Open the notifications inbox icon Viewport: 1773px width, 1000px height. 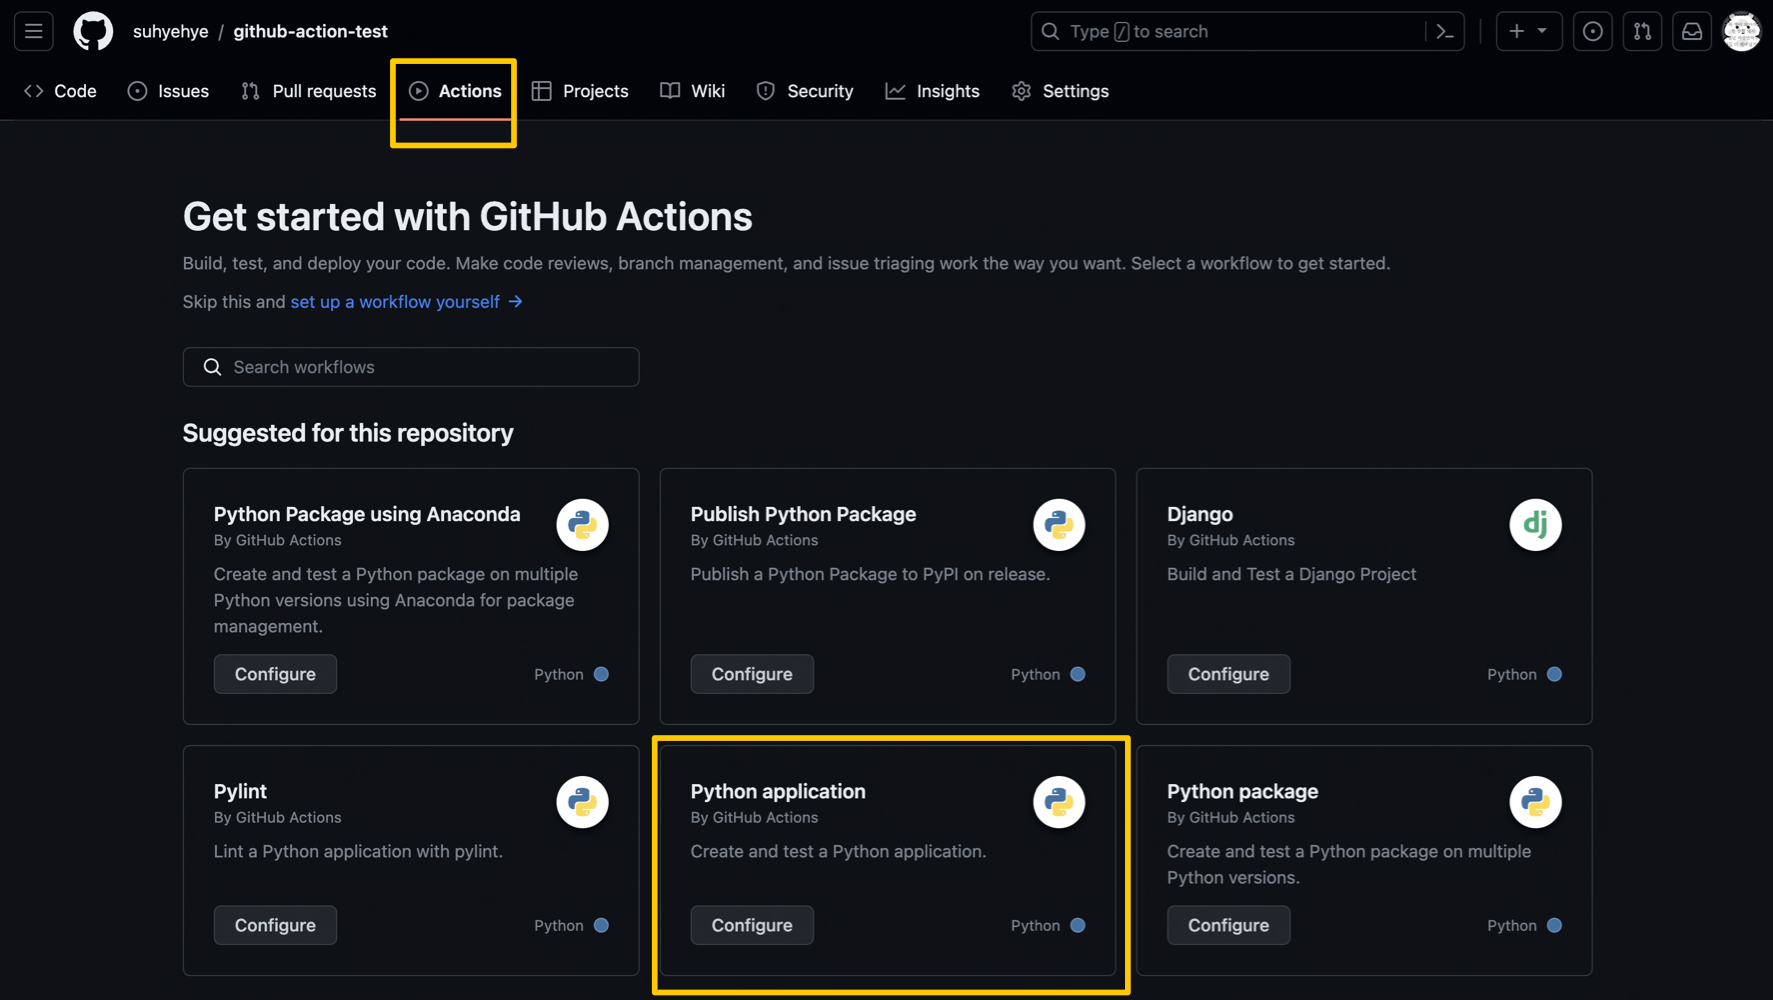(1692, 31)
